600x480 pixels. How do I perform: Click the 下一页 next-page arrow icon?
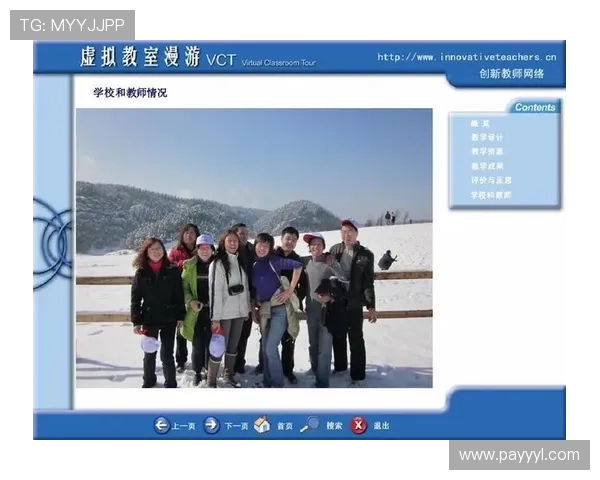point(211,425)
